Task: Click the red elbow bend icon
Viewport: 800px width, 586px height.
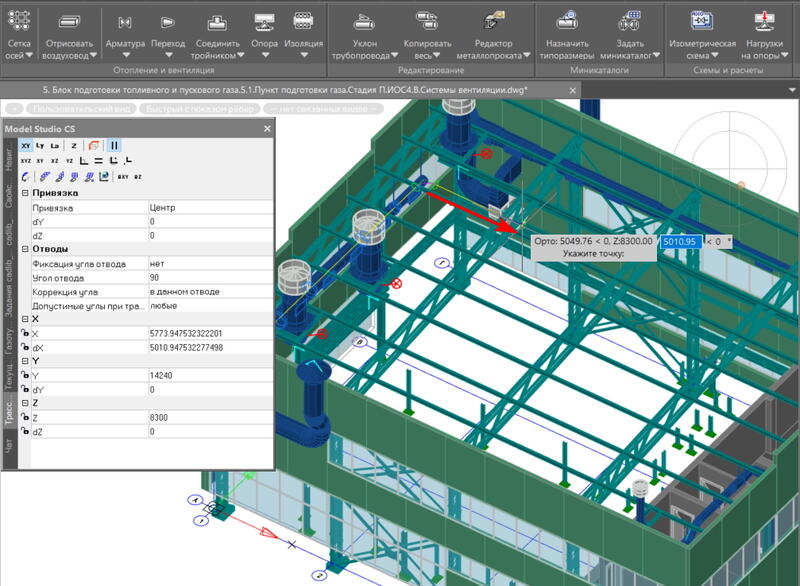Action: (94, 146)
